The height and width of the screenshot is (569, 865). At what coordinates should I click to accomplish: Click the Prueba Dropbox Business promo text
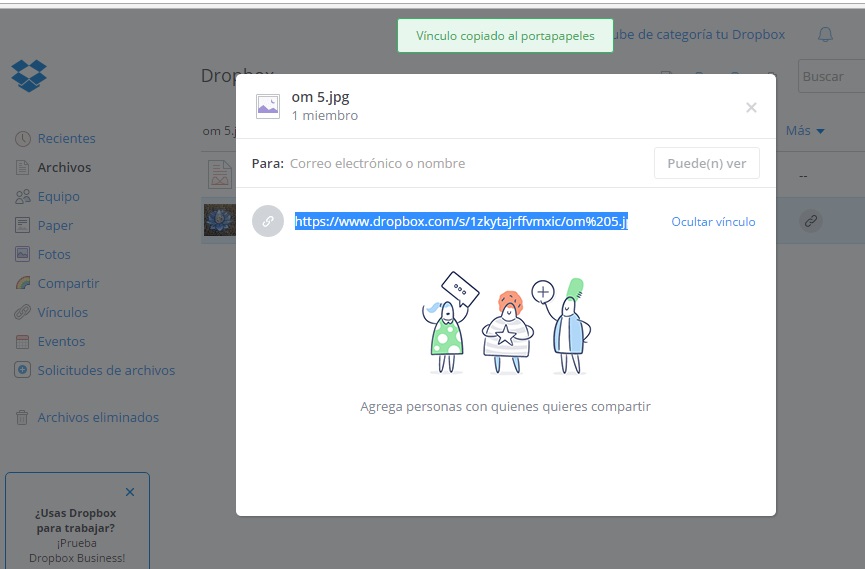[x=77, y=550]
